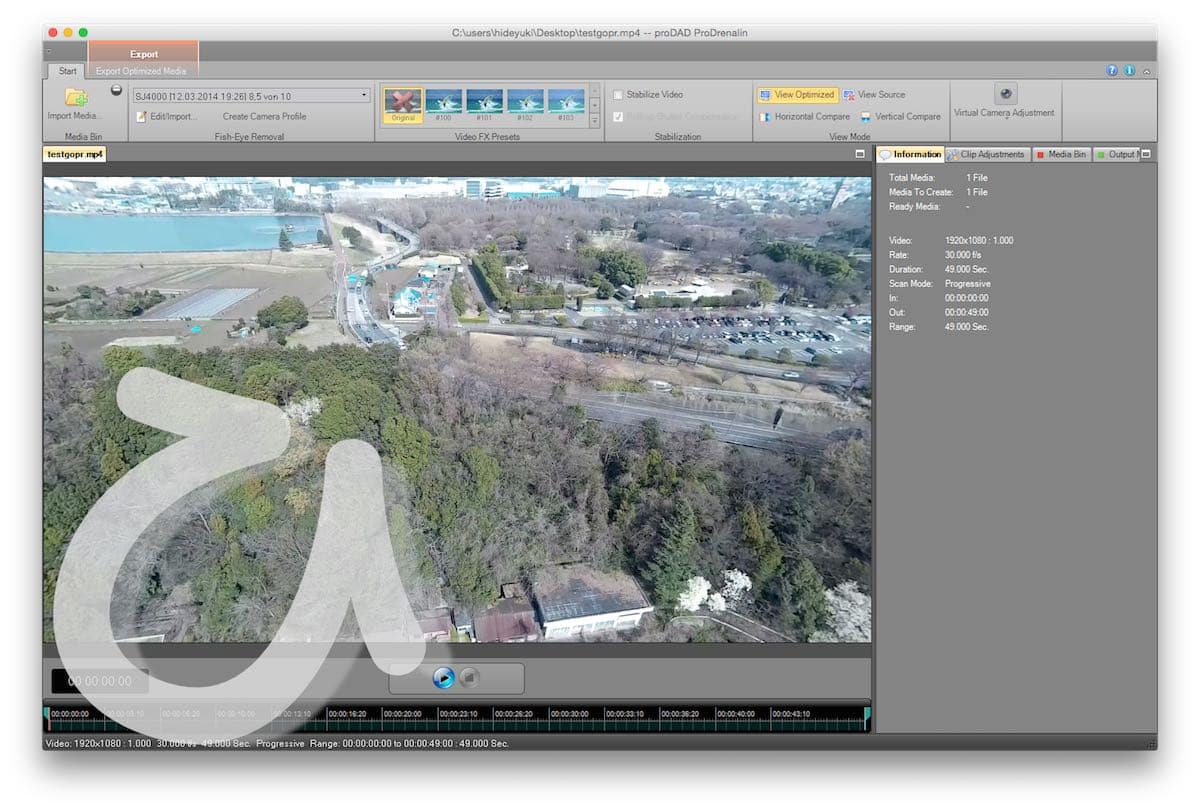The width and height of the screenshot is (1200, 811).
Task: Click the 00:00:30:00 mark on timeline
Action: click(x=568, y=714)
